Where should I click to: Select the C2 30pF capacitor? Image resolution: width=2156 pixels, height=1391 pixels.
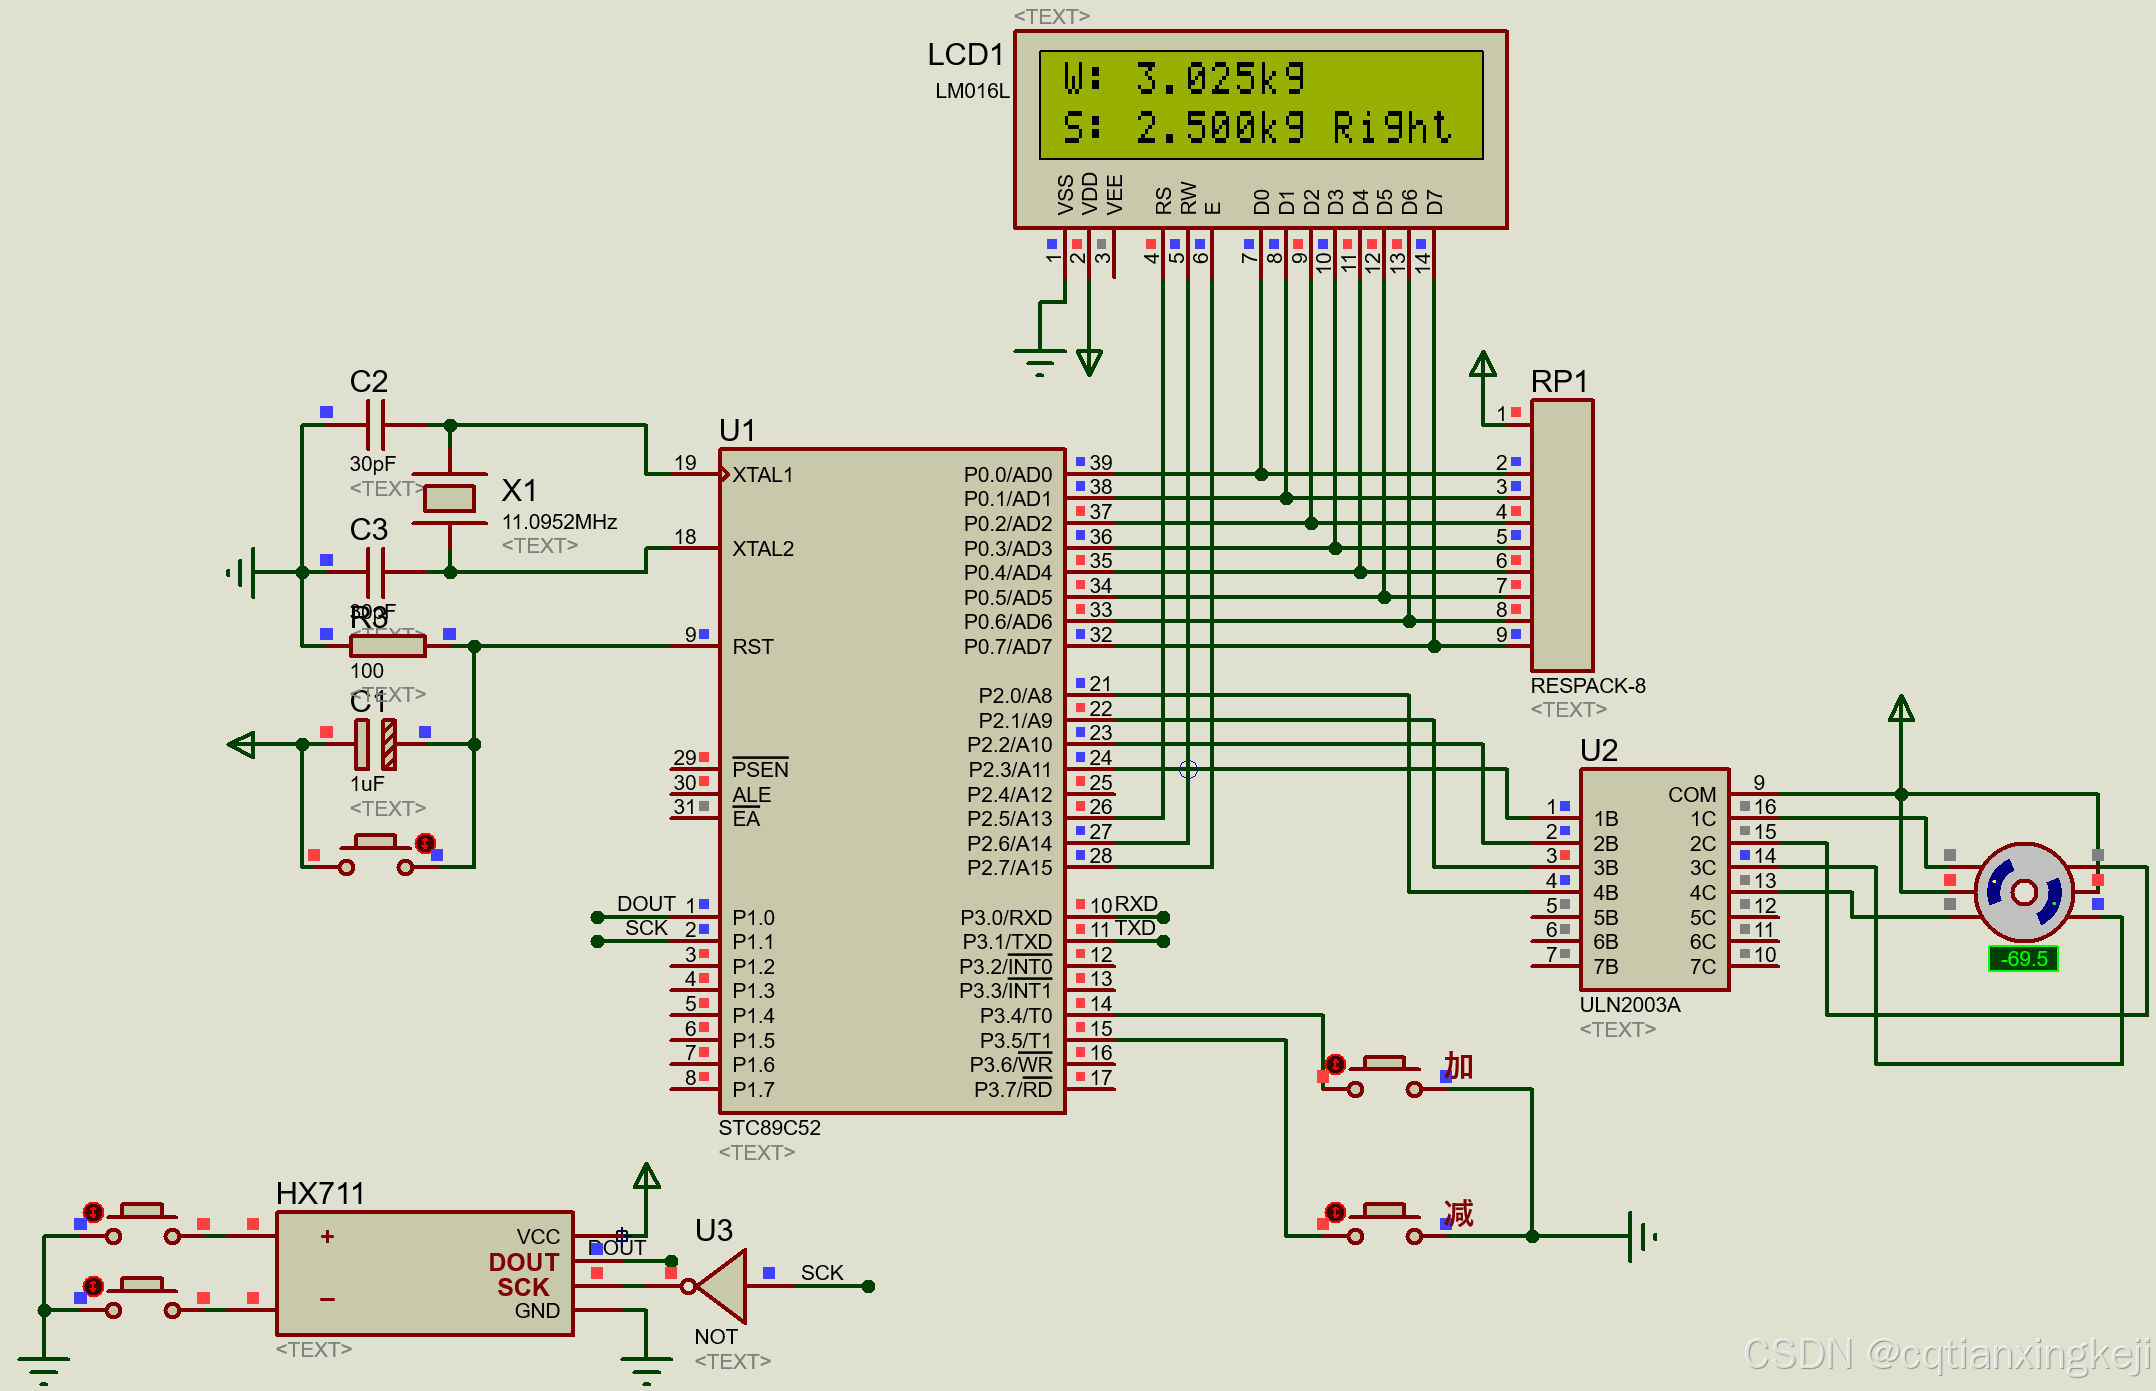coord(375,425)
